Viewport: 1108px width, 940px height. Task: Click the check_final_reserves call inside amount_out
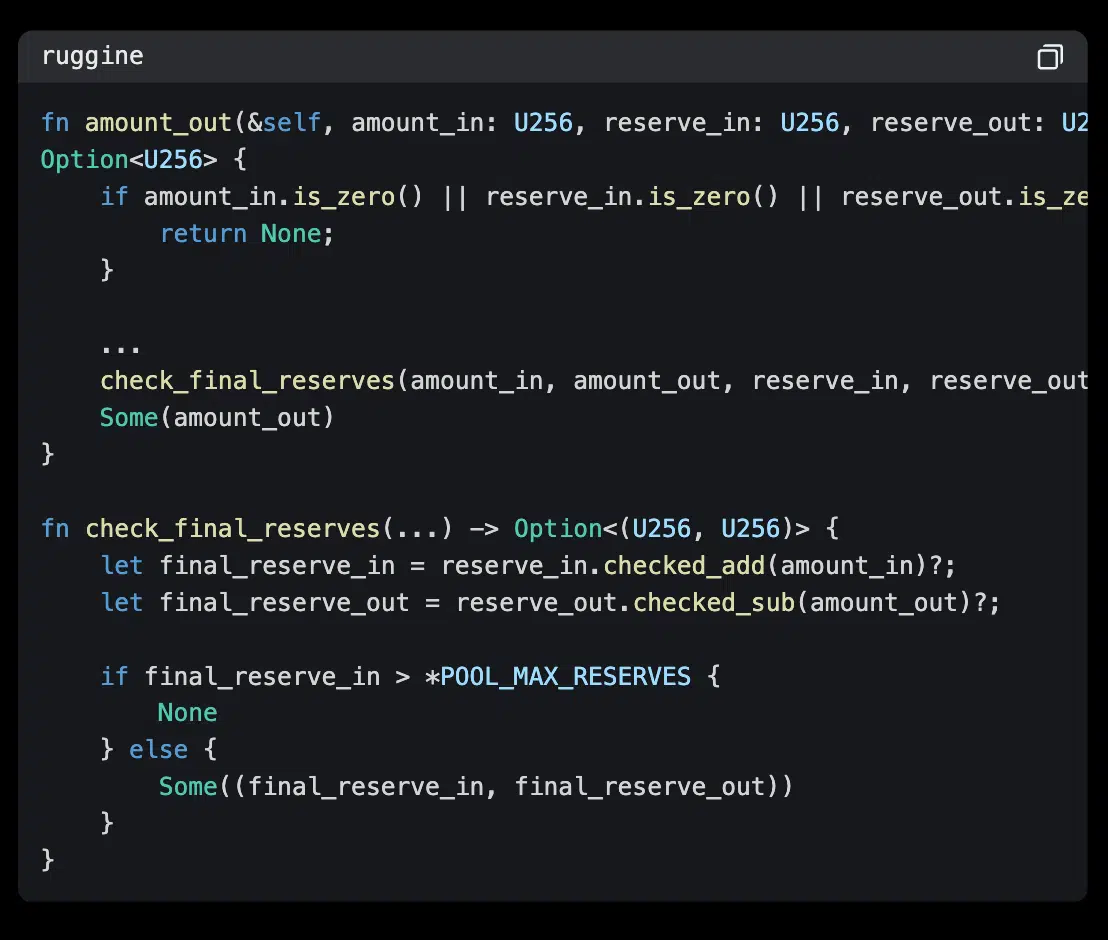click(247, 381)
